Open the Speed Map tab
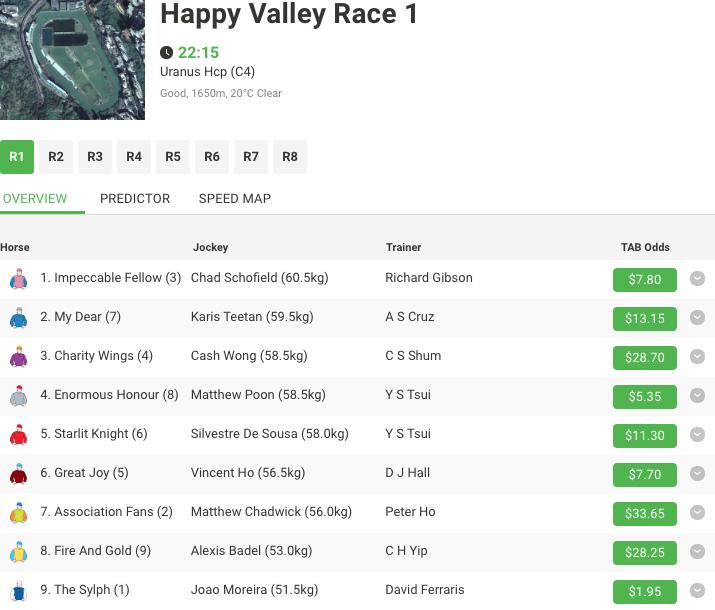 (x=234, y=198)
